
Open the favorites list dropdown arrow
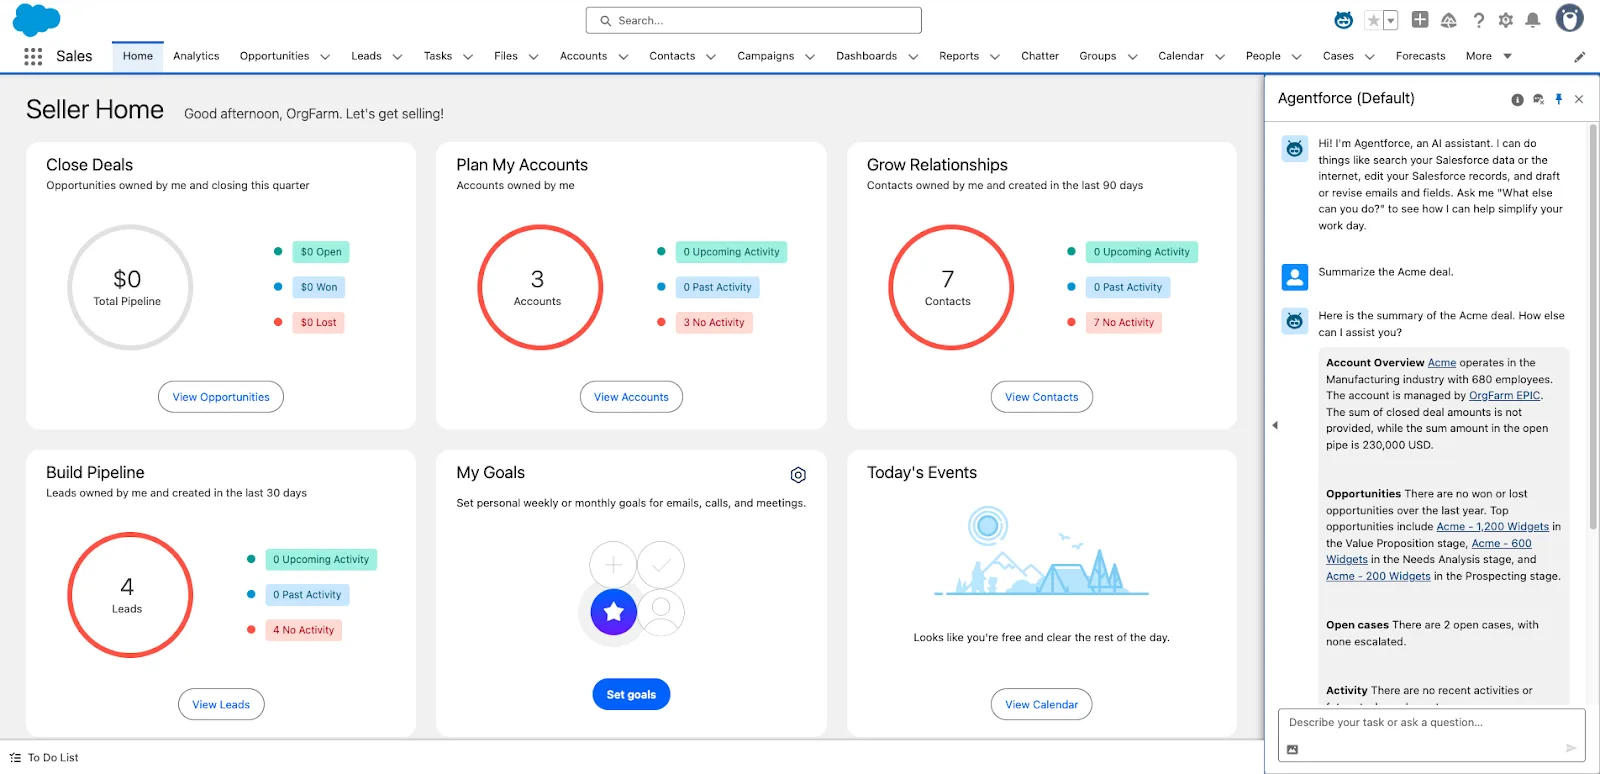pos(1390,20)
